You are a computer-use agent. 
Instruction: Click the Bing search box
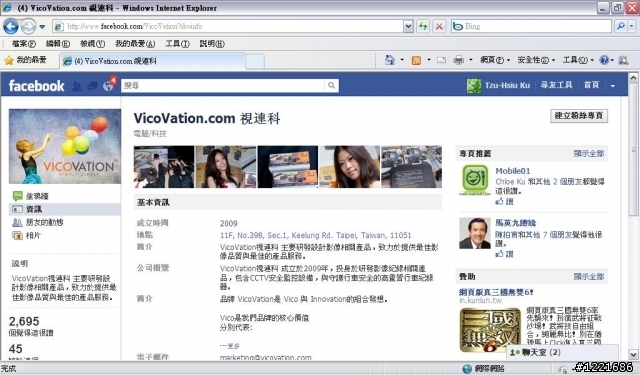click(532, 27)
